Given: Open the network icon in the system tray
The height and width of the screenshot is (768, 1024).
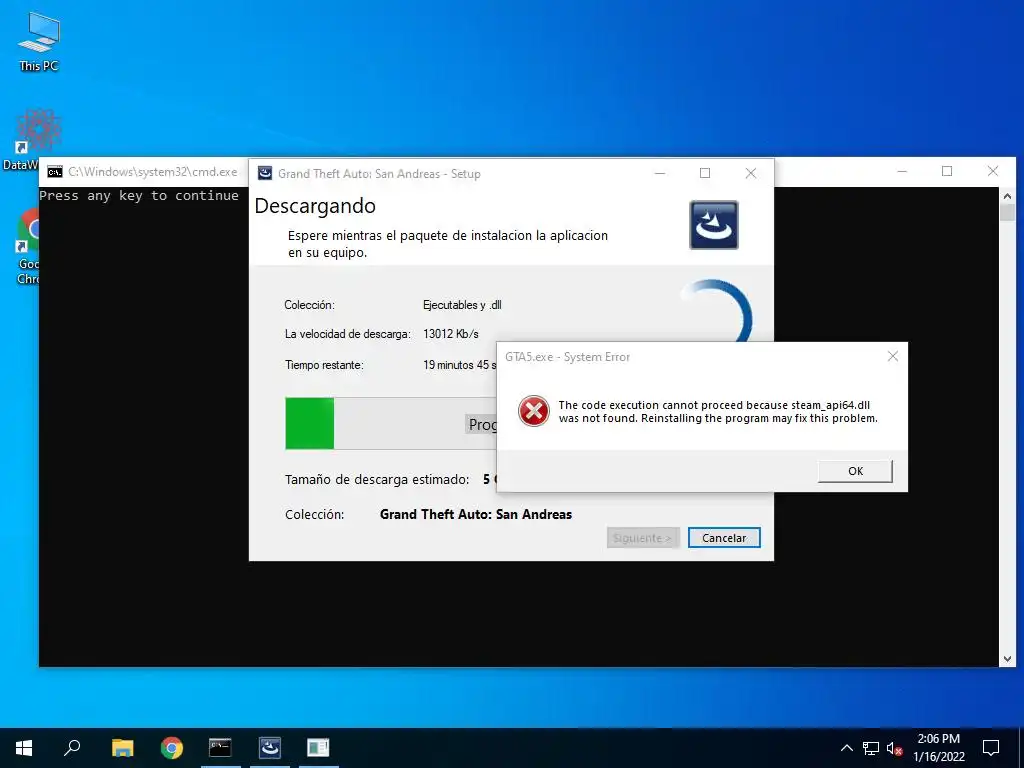Looking at the screenshot, I should pyautogui.click(x=871, y=748).
